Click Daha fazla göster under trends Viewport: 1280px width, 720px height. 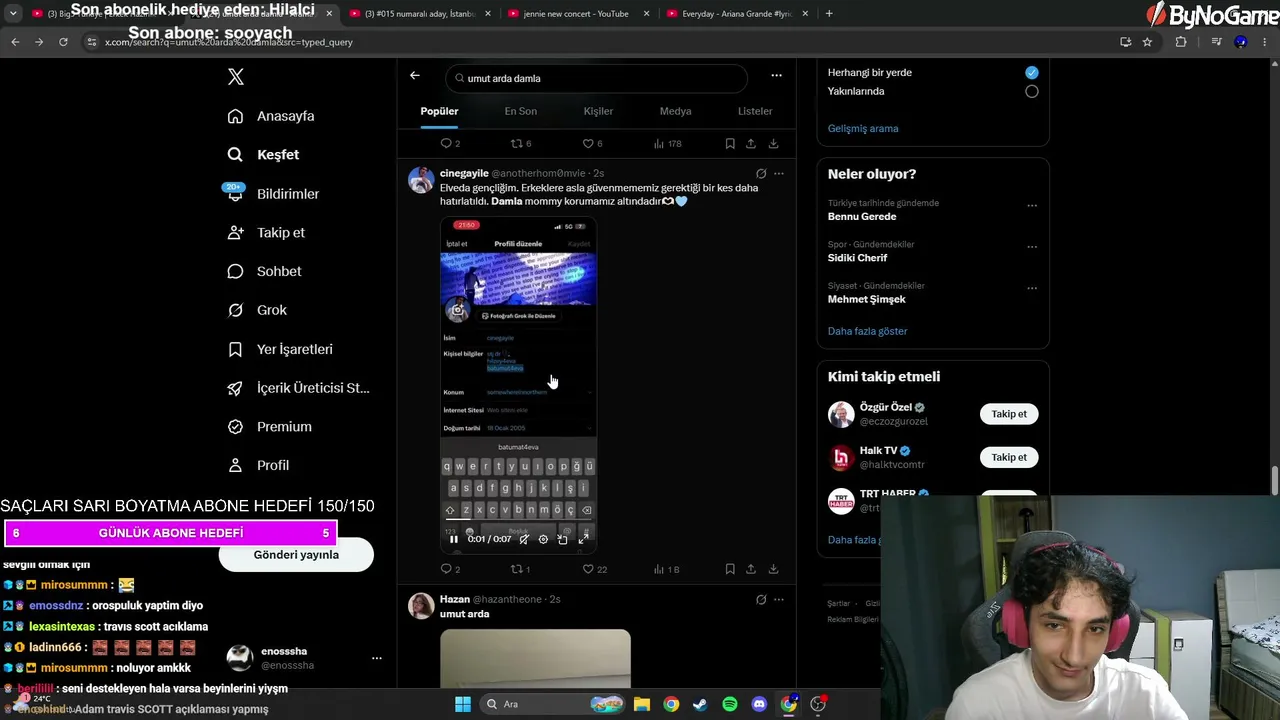coord(868,331)
